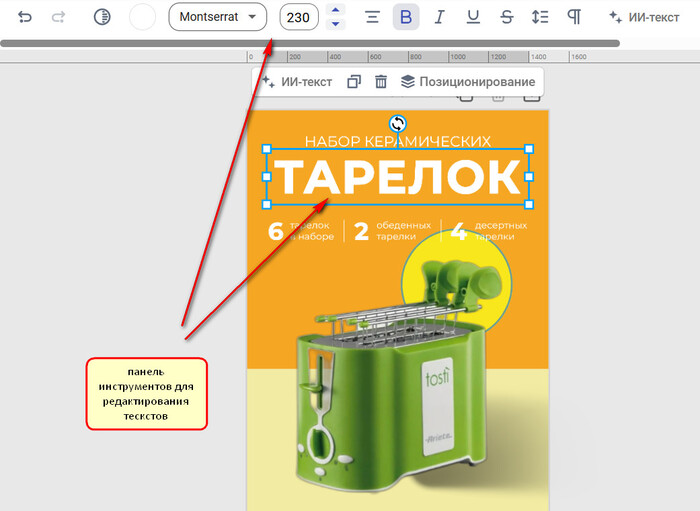Toggle bold formatting
Screen dimensions: 700x511
pyautogui.click(x=406, y=17)
